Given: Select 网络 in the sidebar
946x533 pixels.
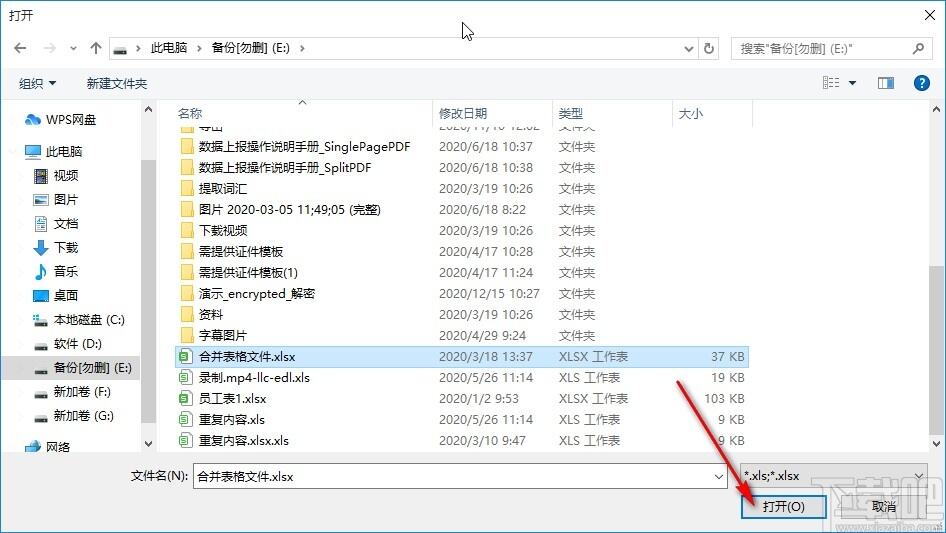Looking at the screenshot, I should [x=47, y=447].
